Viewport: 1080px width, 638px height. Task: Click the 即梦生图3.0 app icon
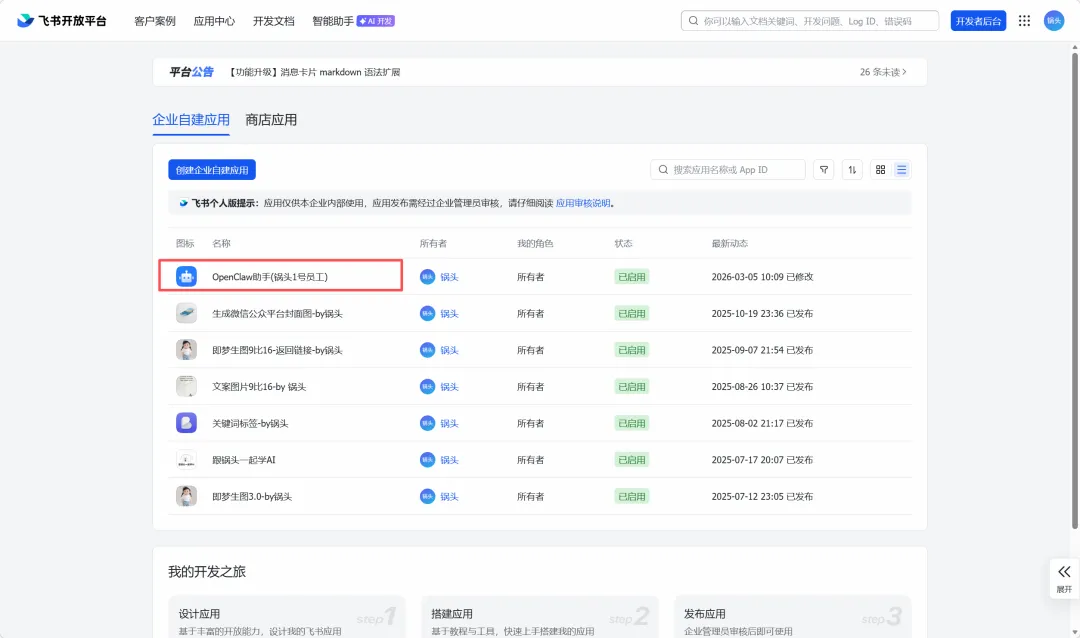point(186,495)
